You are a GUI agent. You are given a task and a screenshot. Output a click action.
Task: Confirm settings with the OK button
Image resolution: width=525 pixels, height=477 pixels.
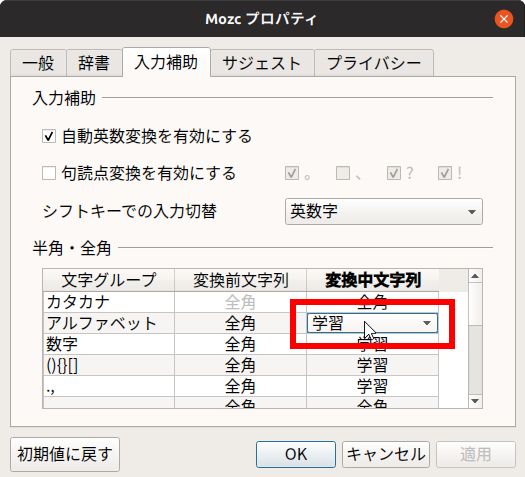tap(296, 454)
